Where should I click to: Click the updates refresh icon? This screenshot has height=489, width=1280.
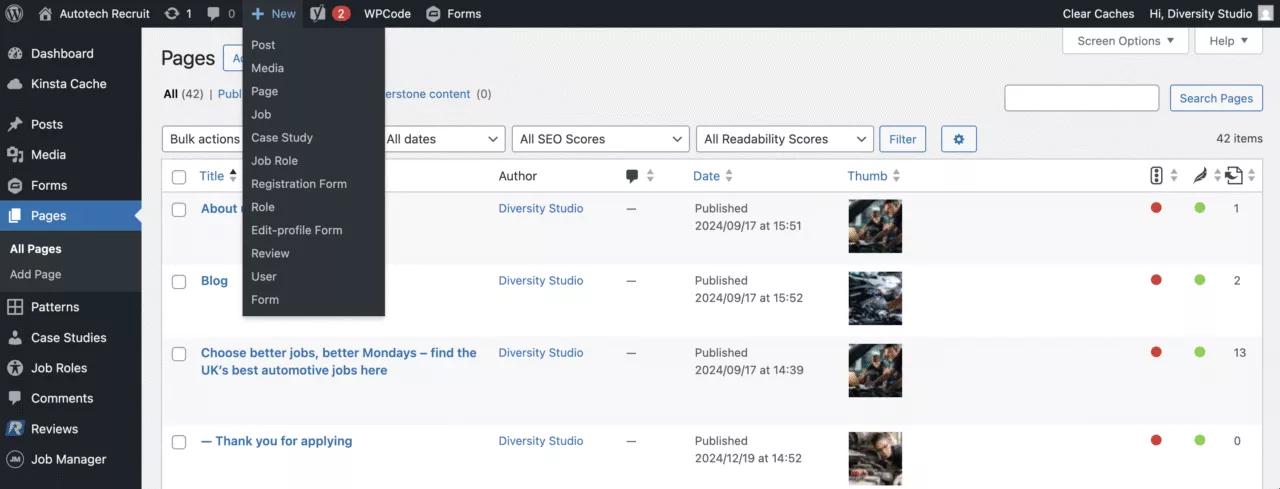point(172,14)
